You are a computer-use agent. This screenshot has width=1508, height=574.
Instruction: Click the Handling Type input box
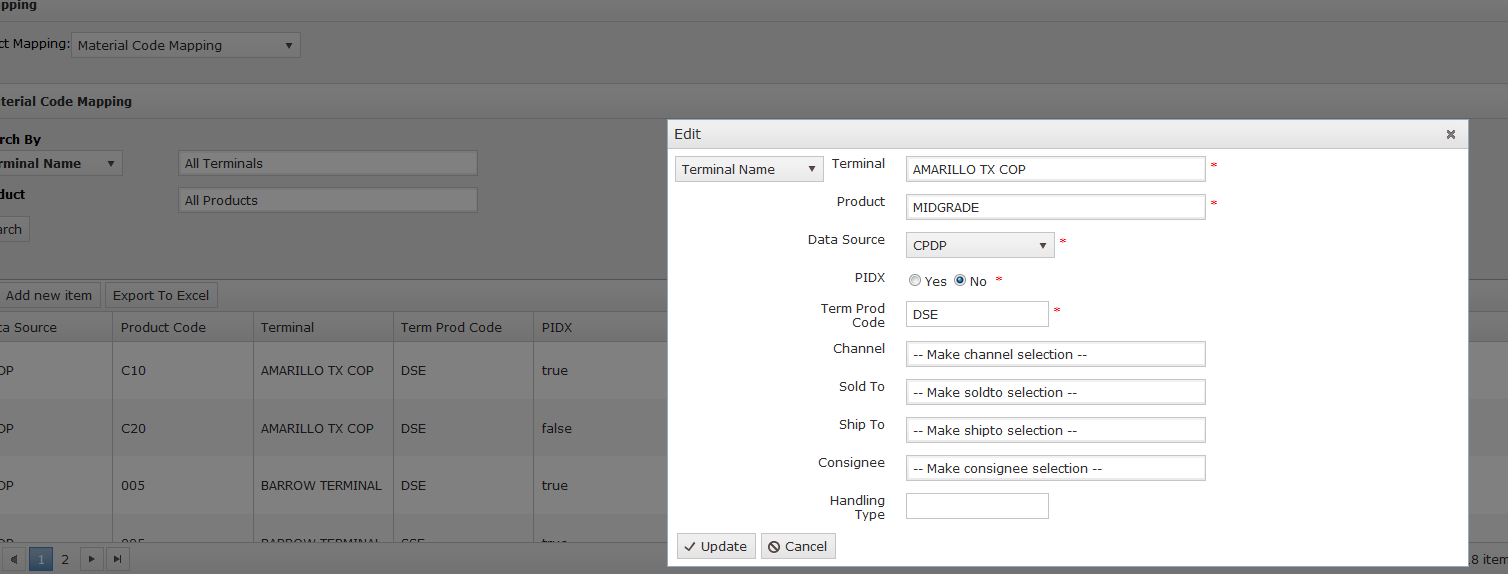pyautogui.click(x=977, y=506)
